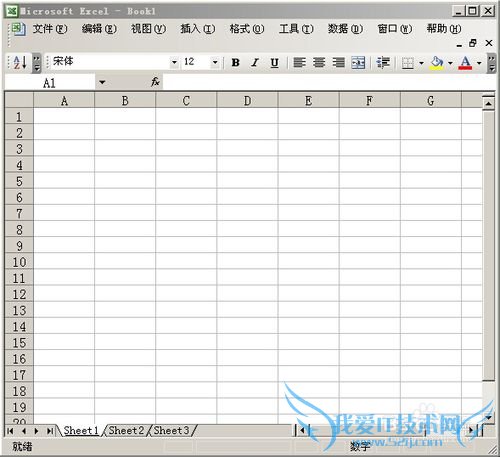Open the 编辑(E) menu
This screenshot has width=500, height=457.
tap(99, 29)
